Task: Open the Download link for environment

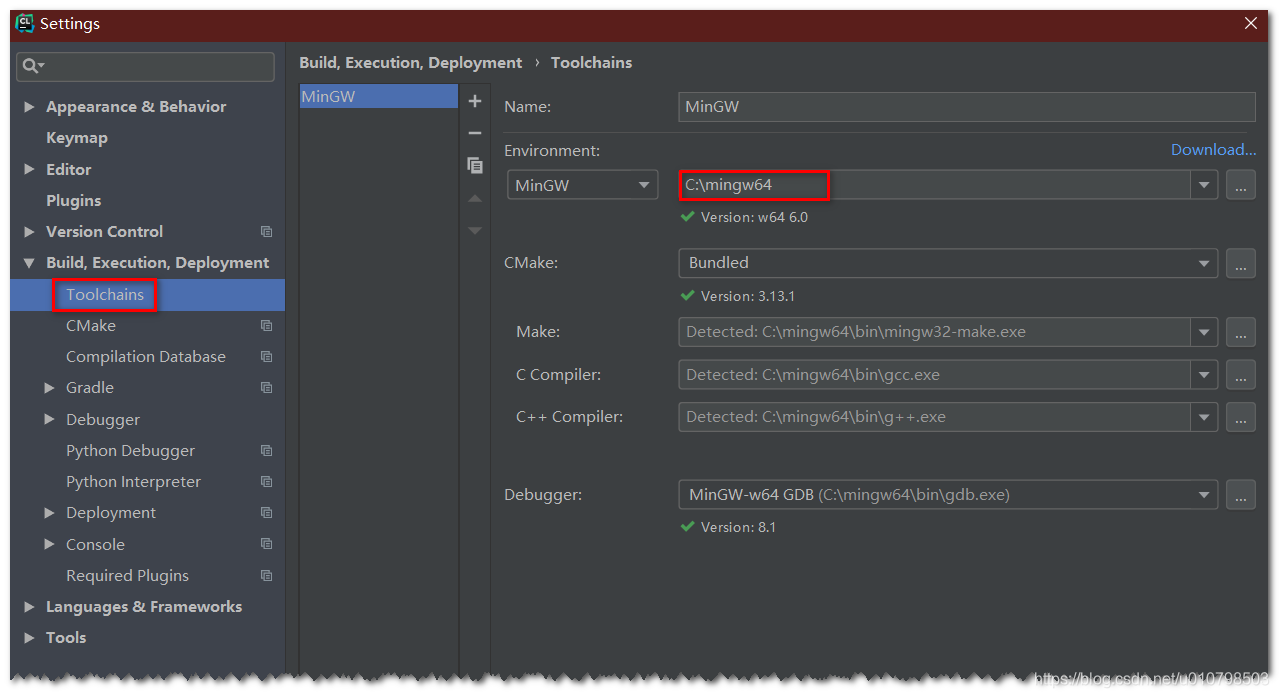Action: pyautogui.click(x=1213, y=150)
